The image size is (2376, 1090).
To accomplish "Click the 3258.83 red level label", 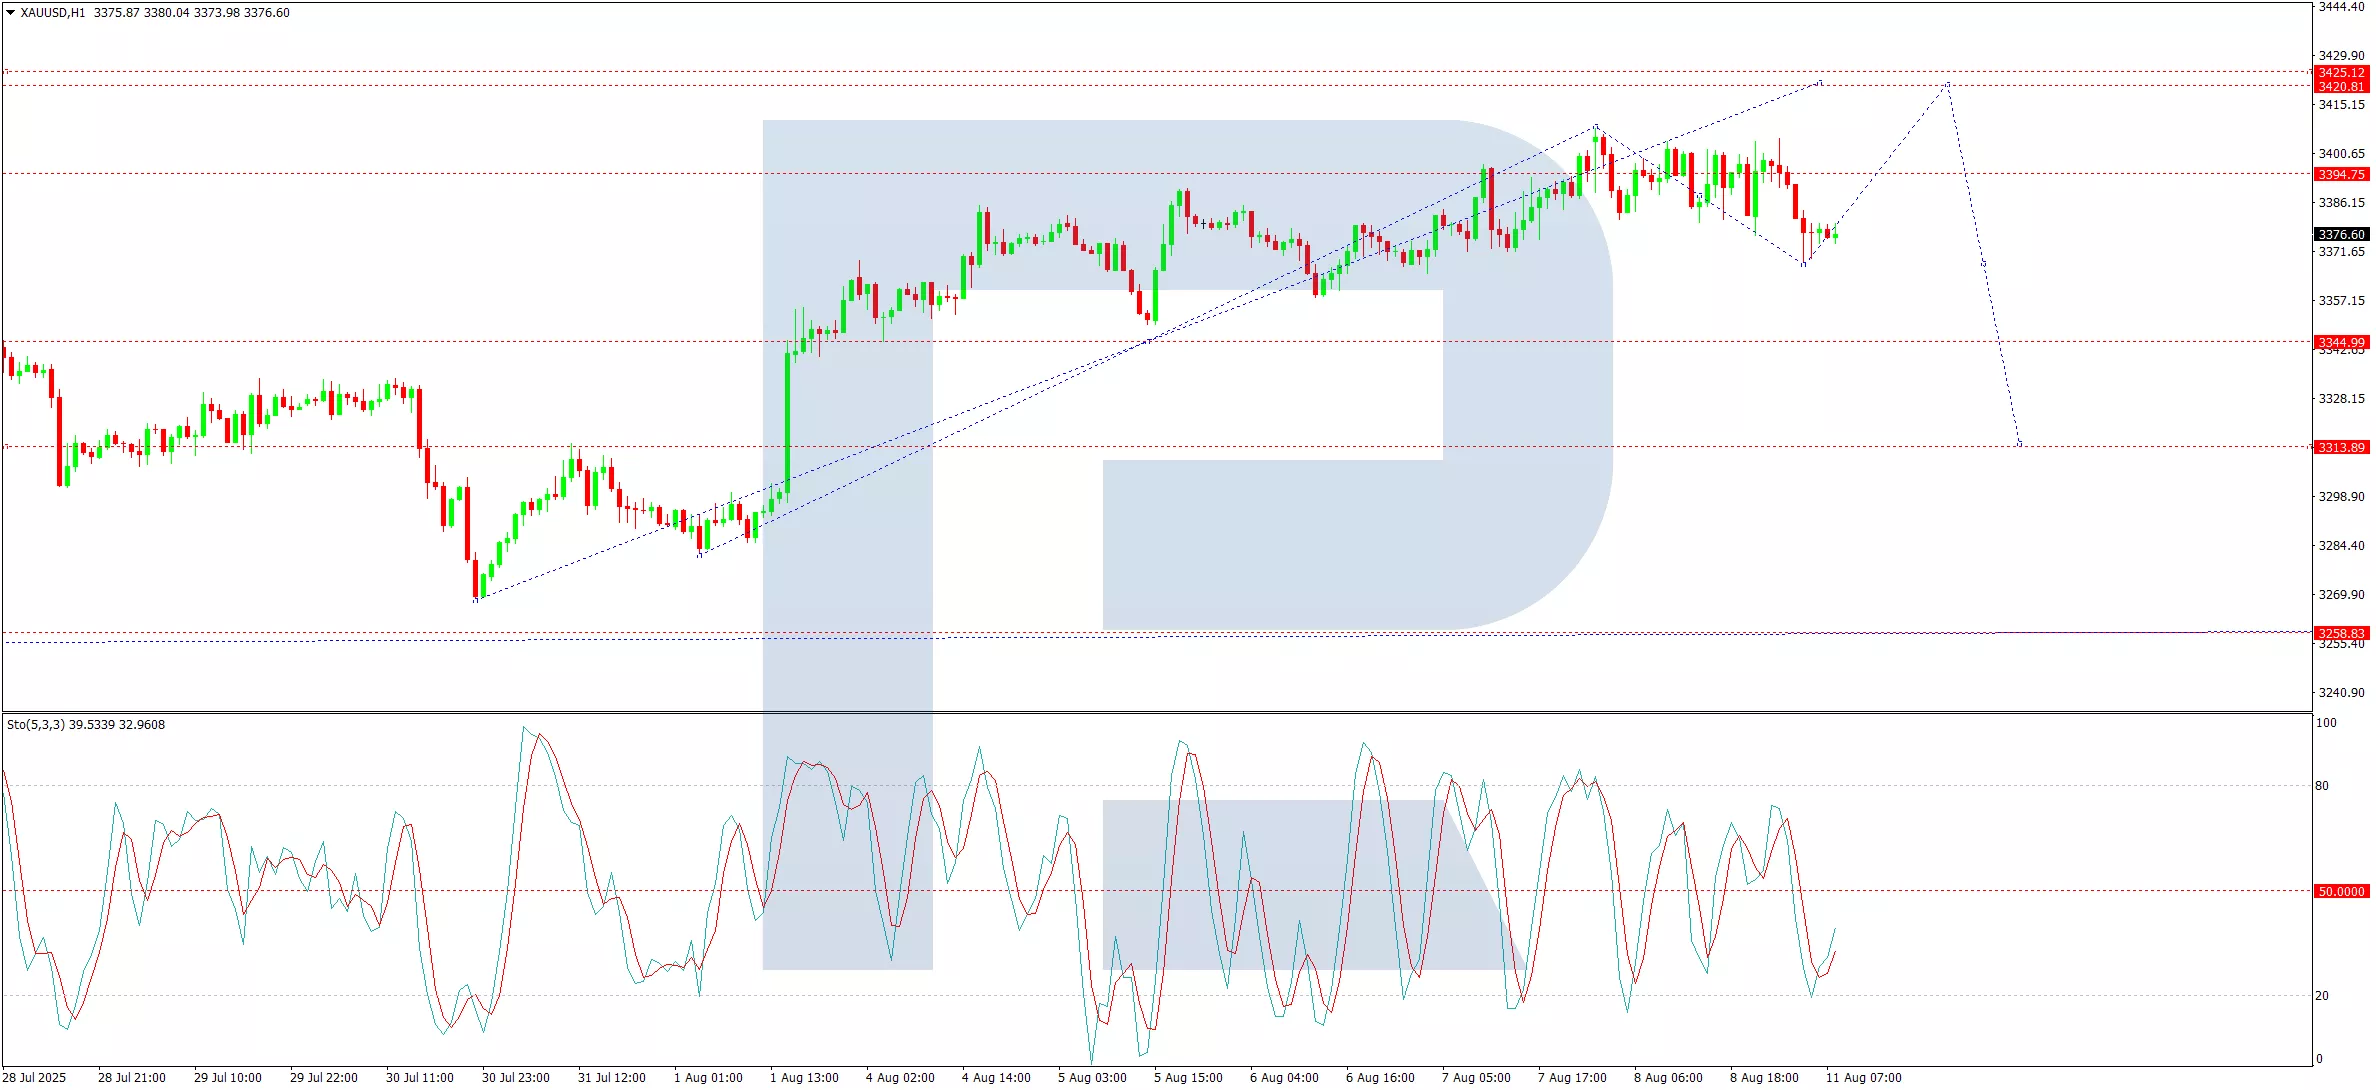I will point(2341,633).
